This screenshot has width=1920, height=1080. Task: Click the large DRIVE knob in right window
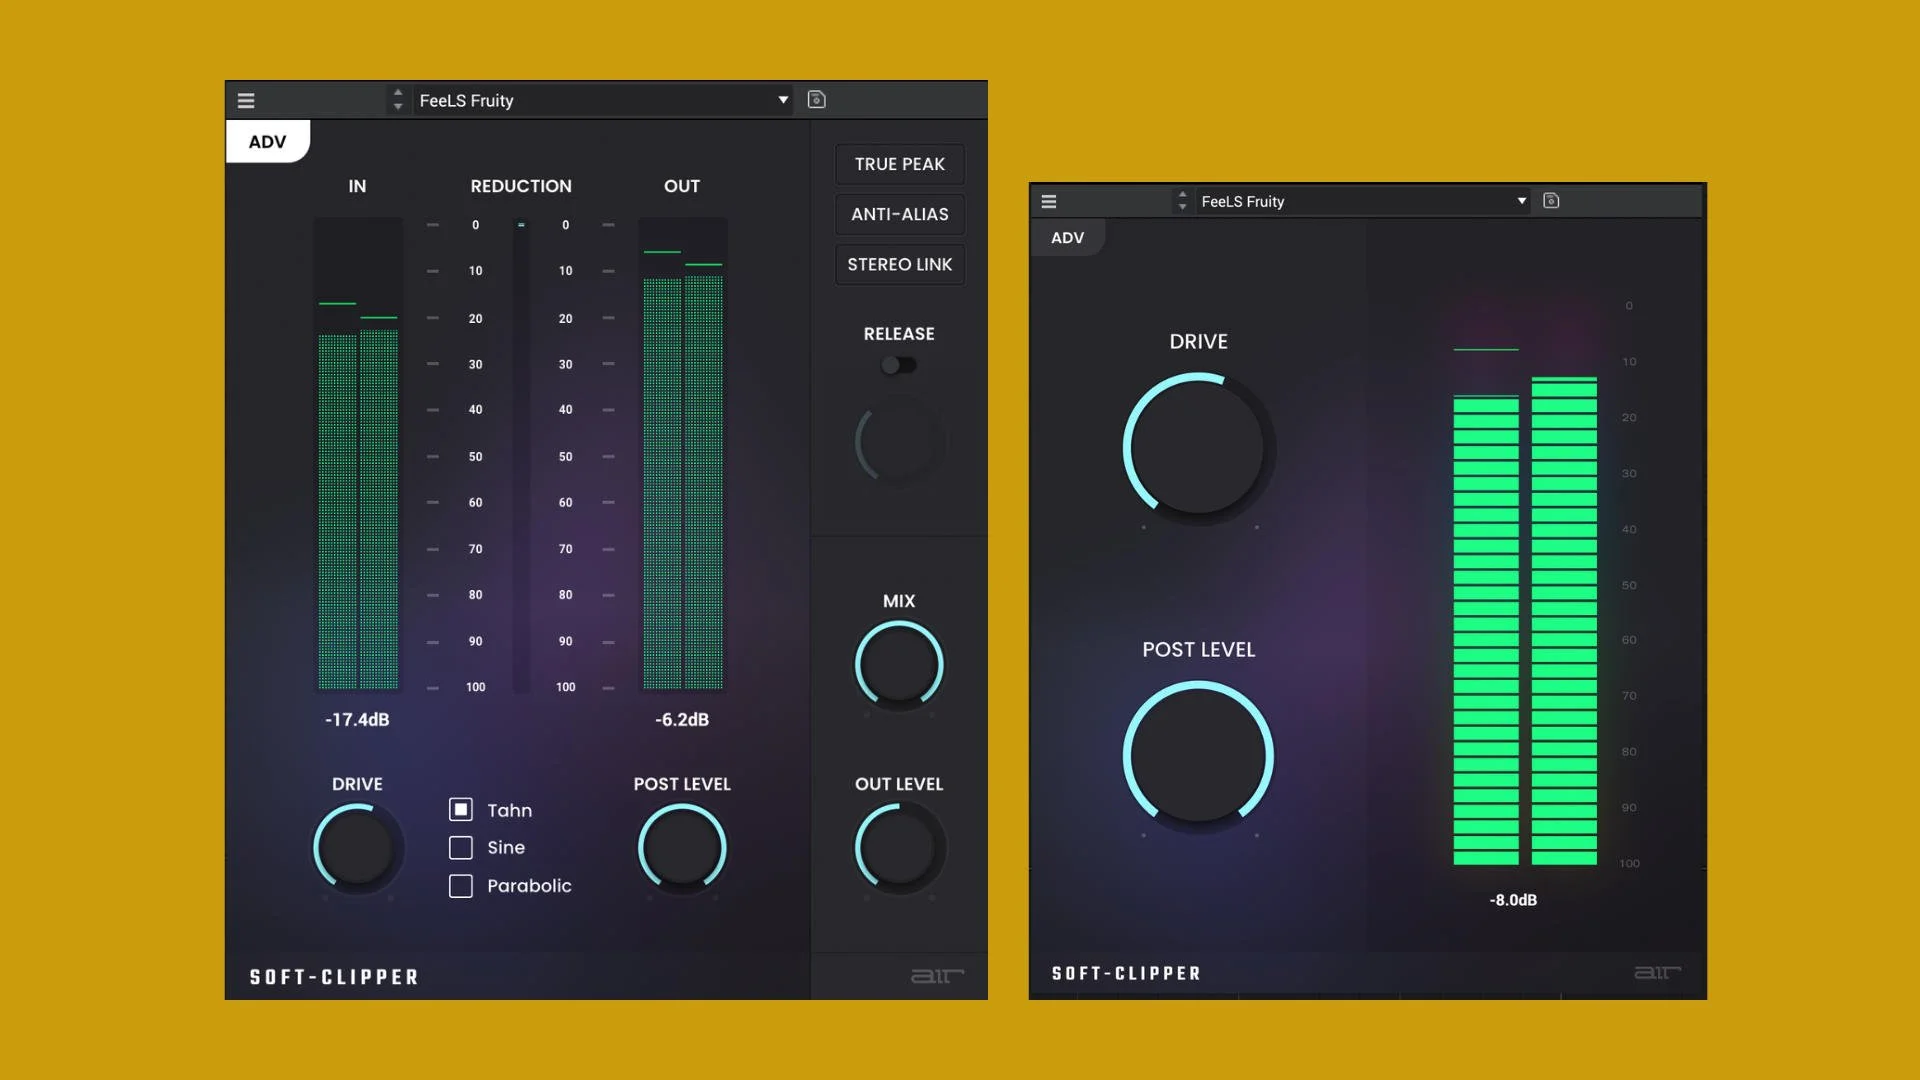(x=1198, y=447)
